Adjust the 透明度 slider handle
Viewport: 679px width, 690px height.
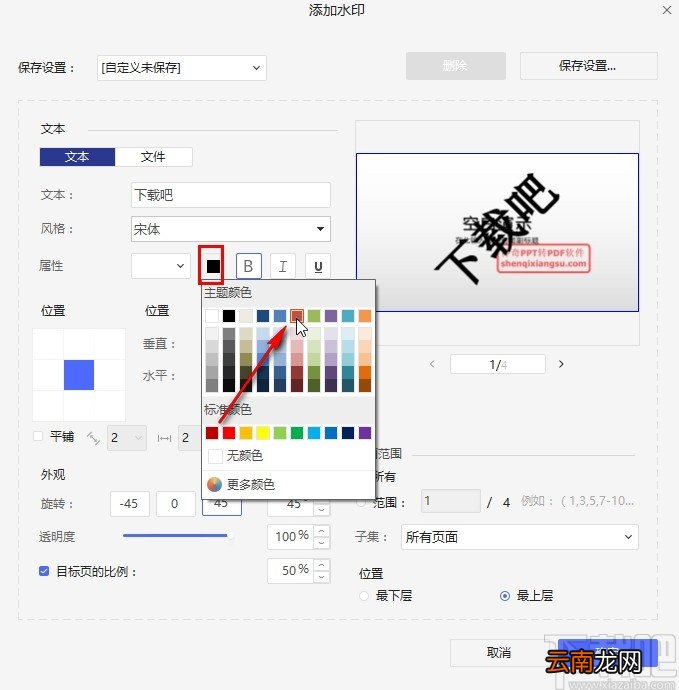(229, 536)
